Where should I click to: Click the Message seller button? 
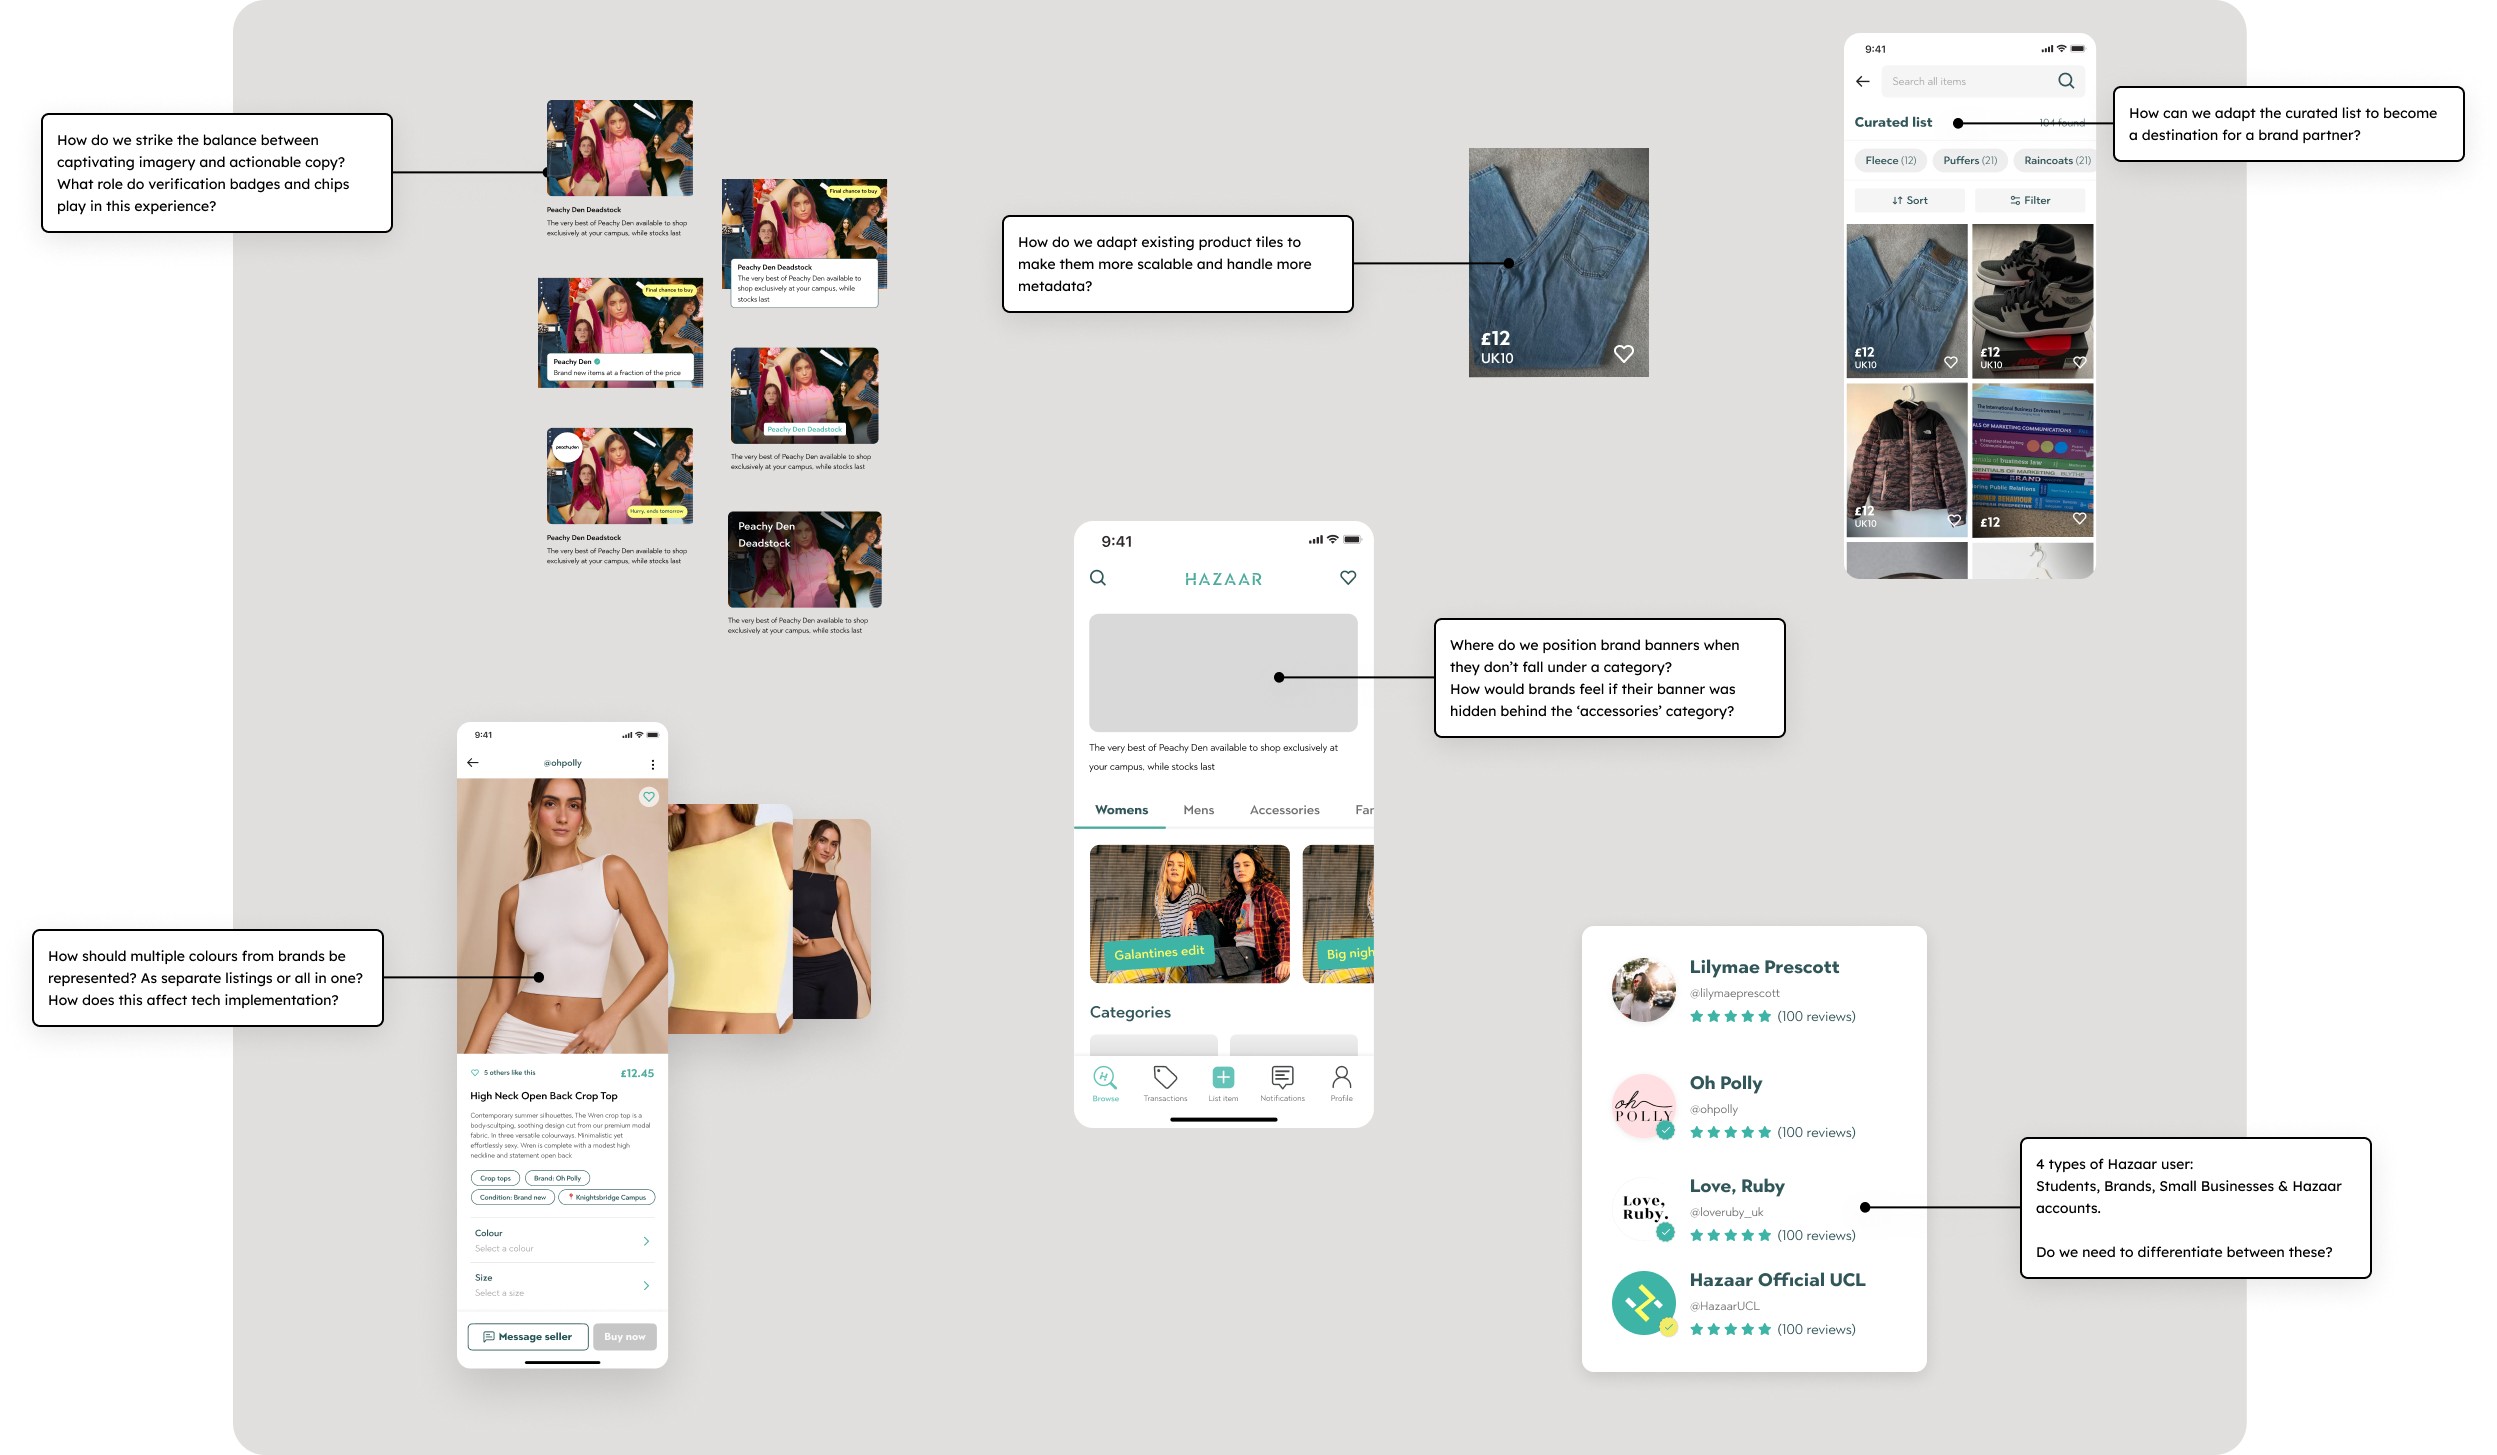pyautogui.click(x=528, y=1337)
